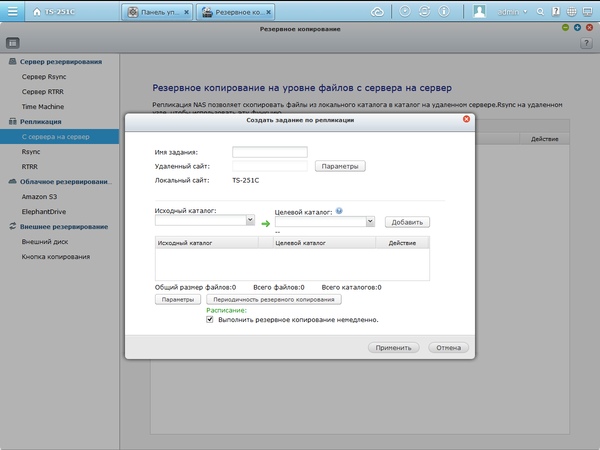Open Сервер Rsync in sidebar

tap(44, 77)
